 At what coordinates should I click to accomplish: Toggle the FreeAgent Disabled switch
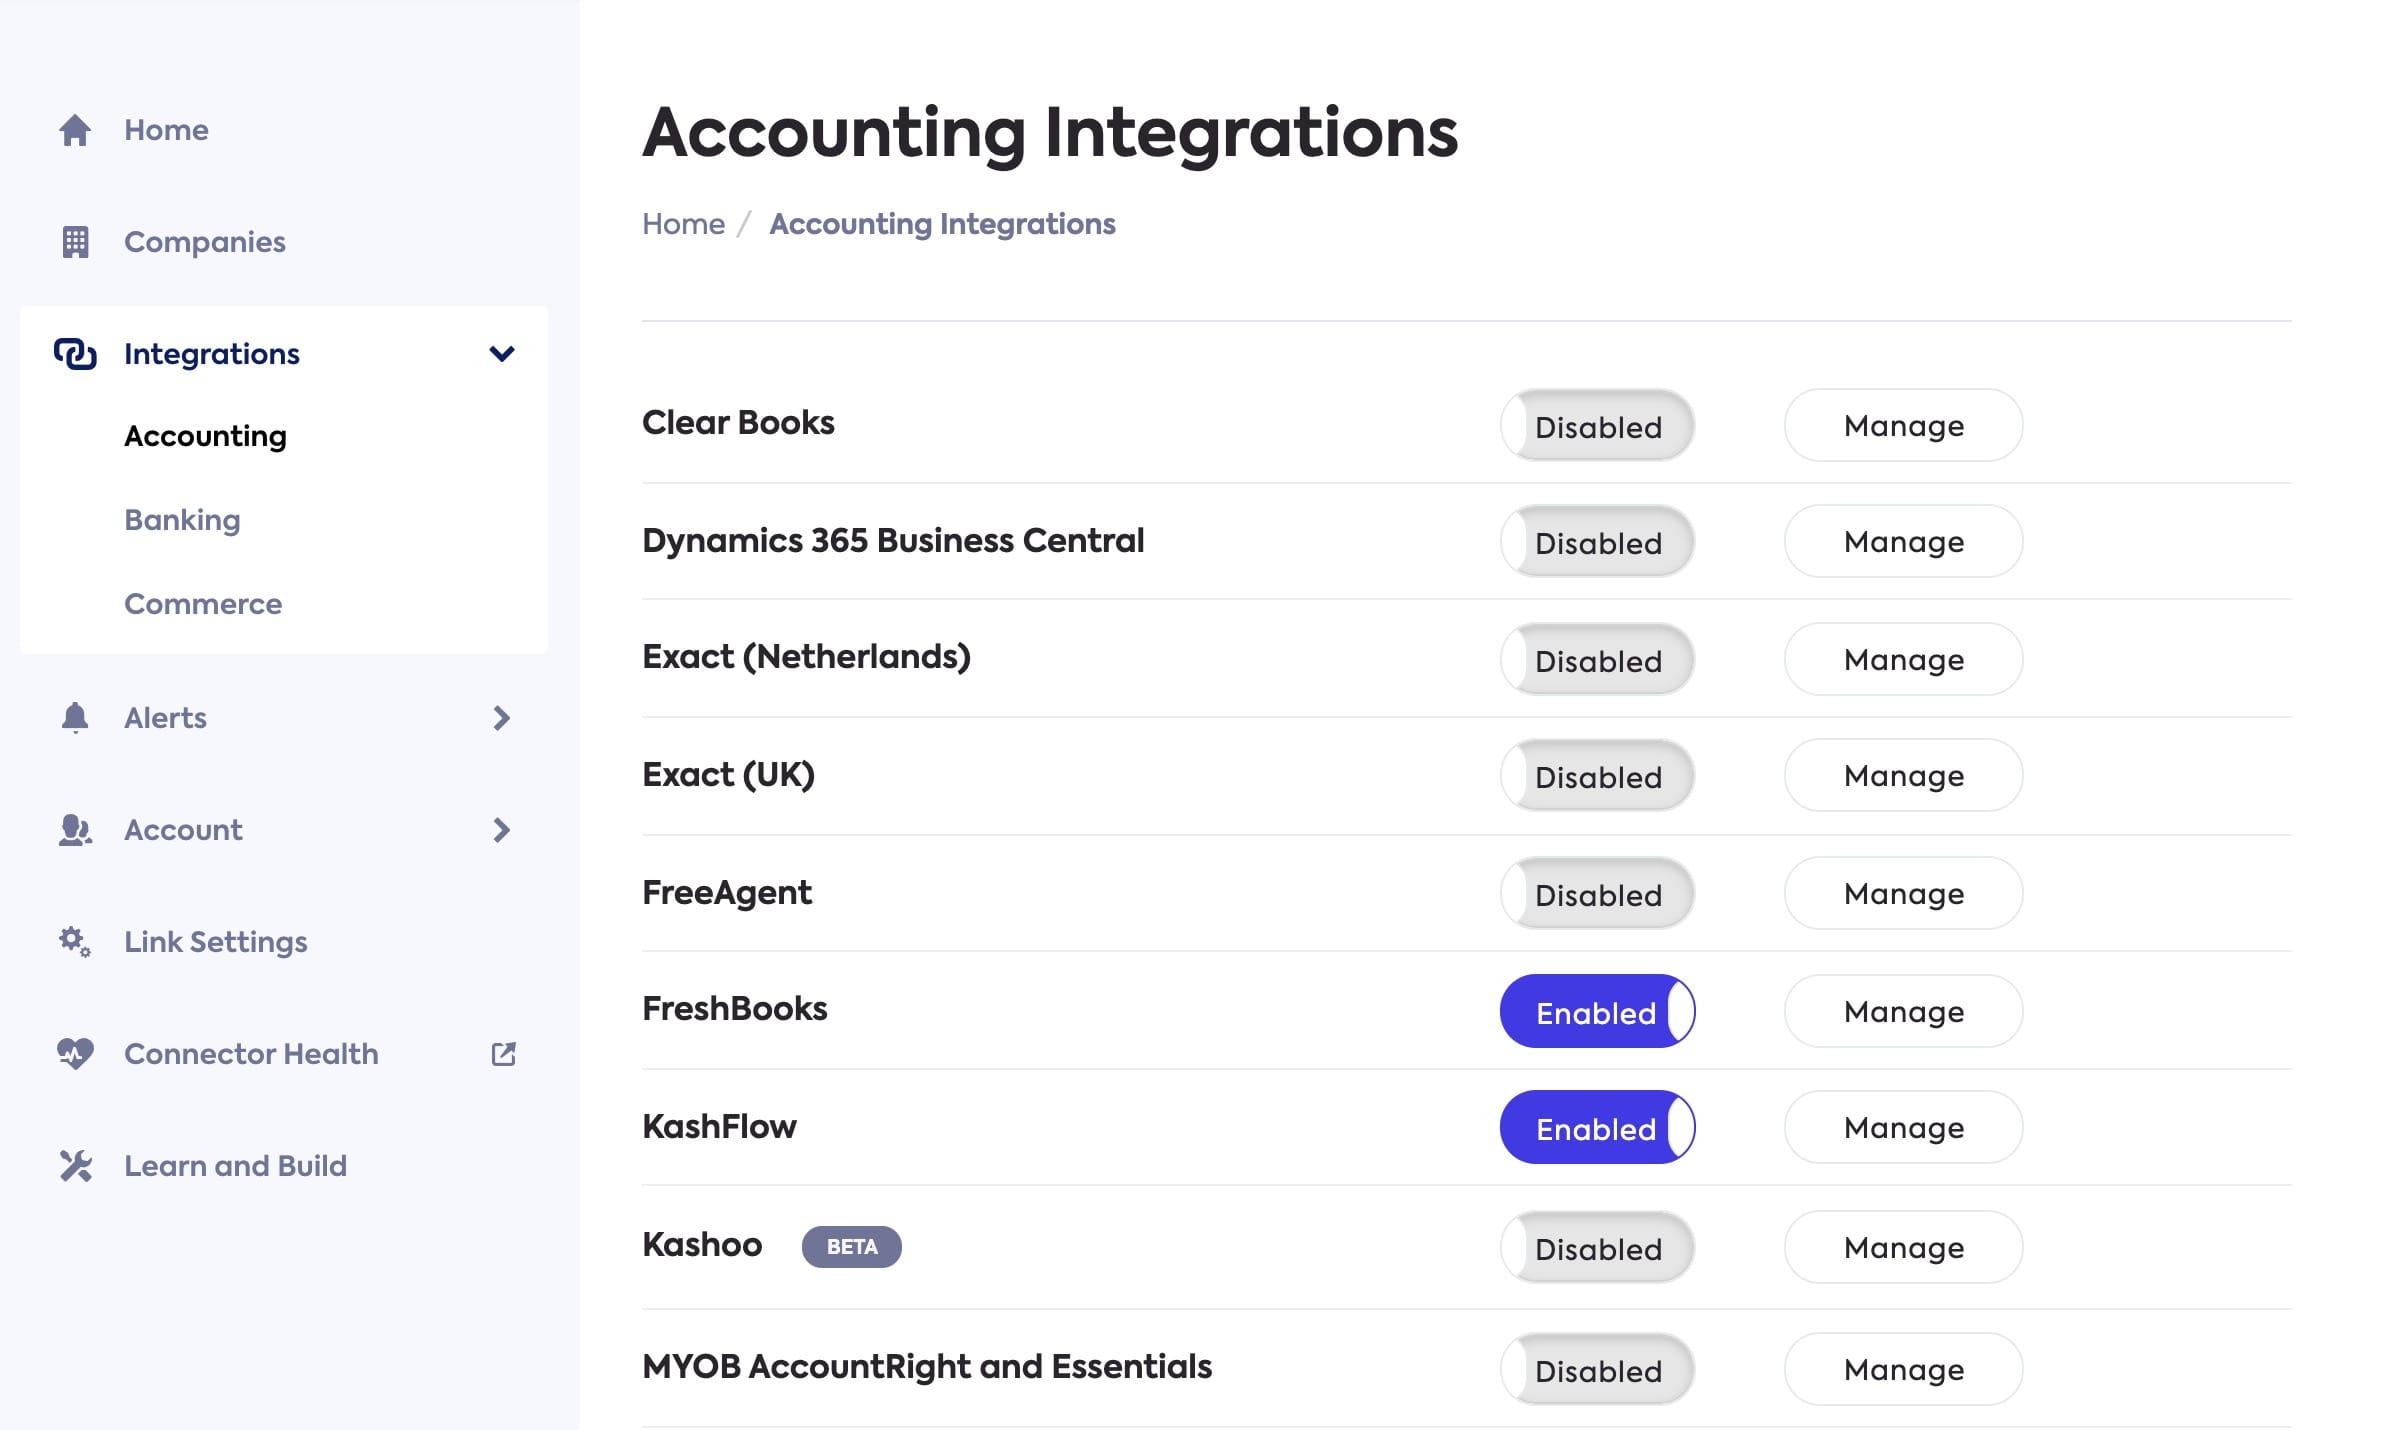1597,894
